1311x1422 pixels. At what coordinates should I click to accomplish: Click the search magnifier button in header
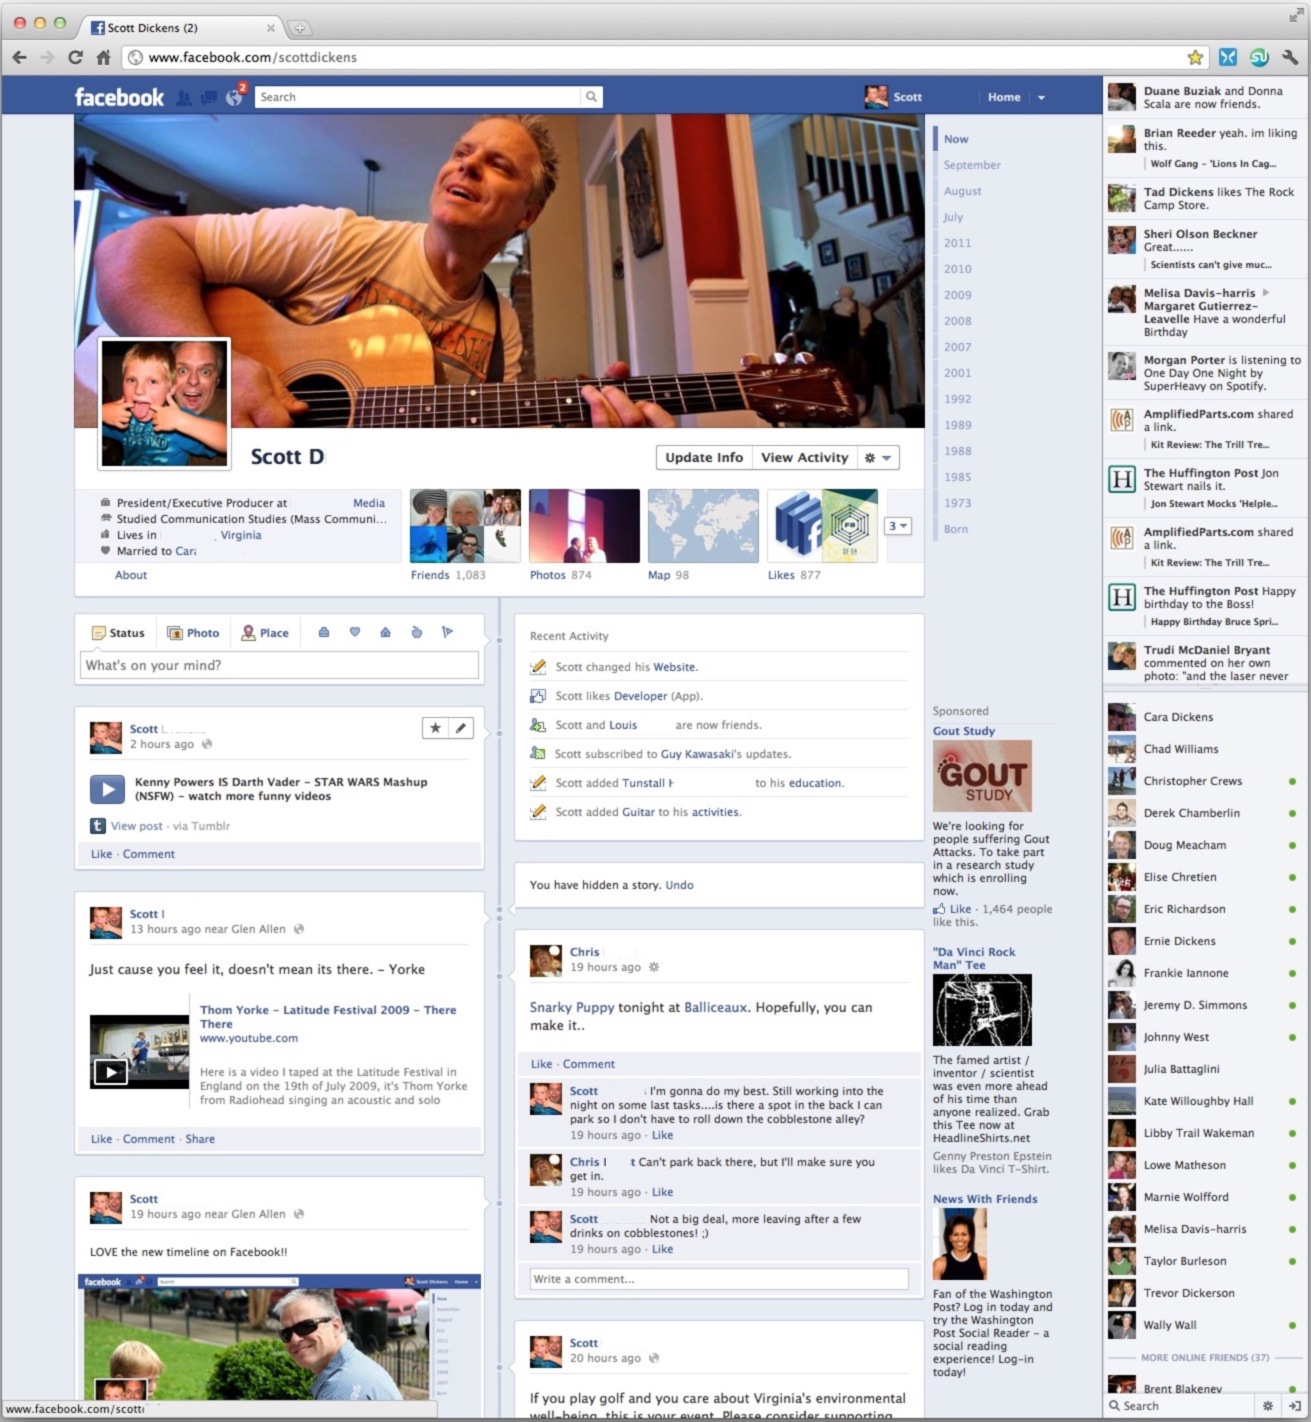pos(591,97)
